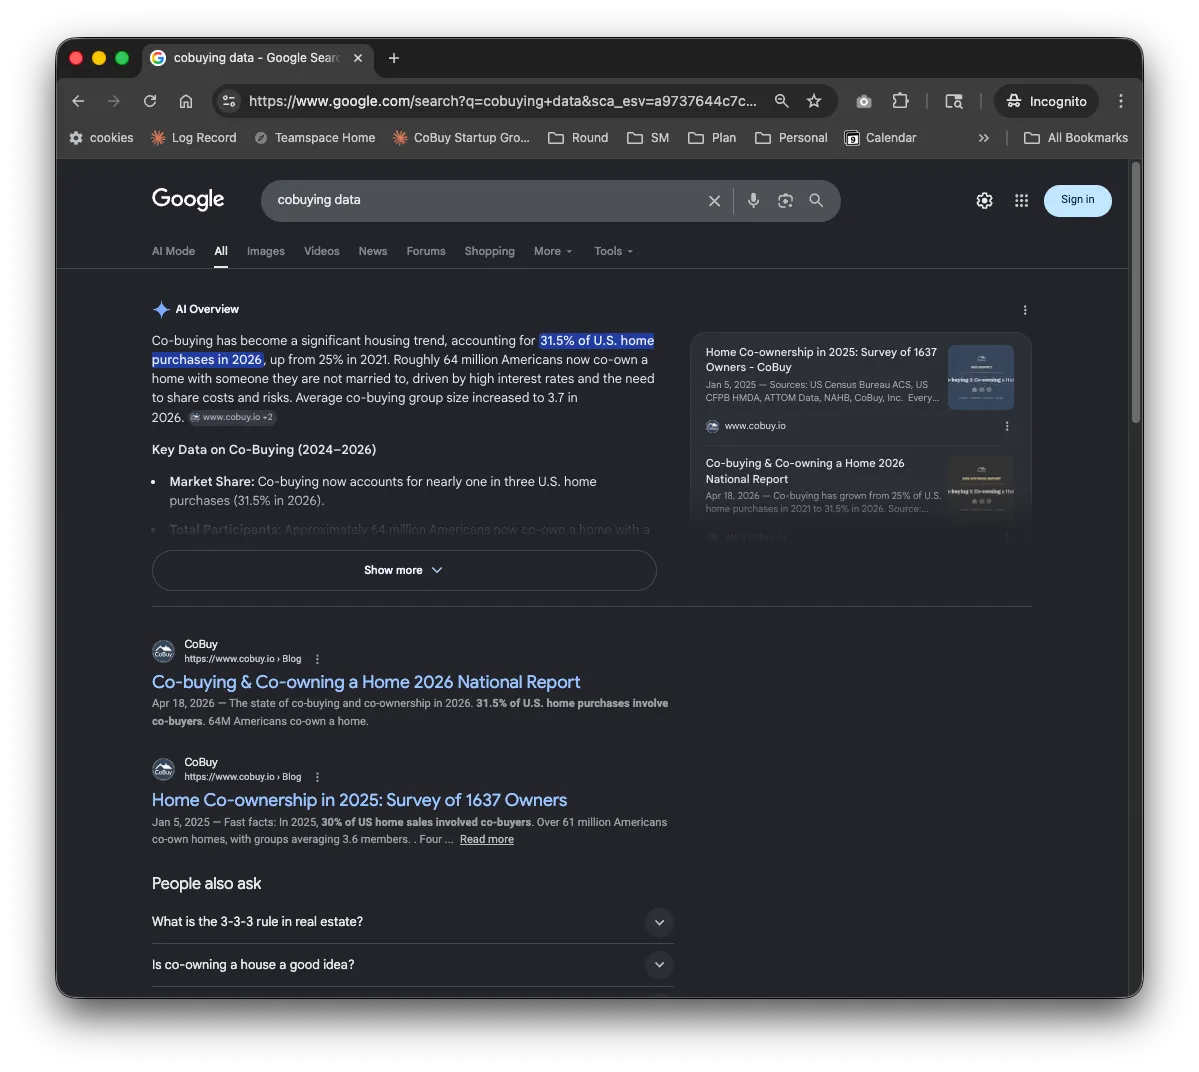Click the Incognito profile button
This screenshot has height=1072, width=1199.
tap(1046, 101)
